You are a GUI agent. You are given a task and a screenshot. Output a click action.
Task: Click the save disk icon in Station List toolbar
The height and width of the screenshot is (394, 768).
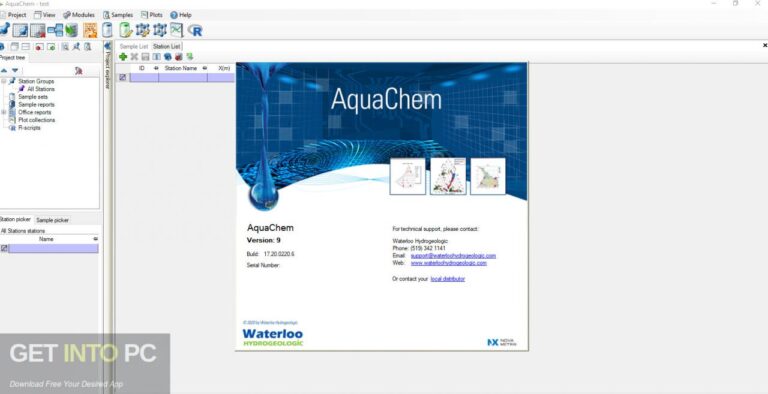[145, 57]
